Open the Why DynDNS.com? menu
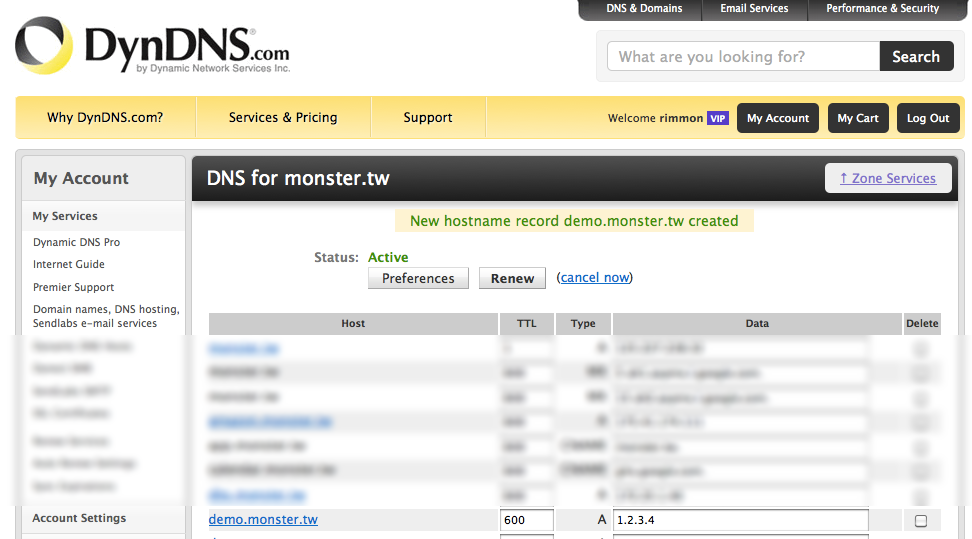 105,117
